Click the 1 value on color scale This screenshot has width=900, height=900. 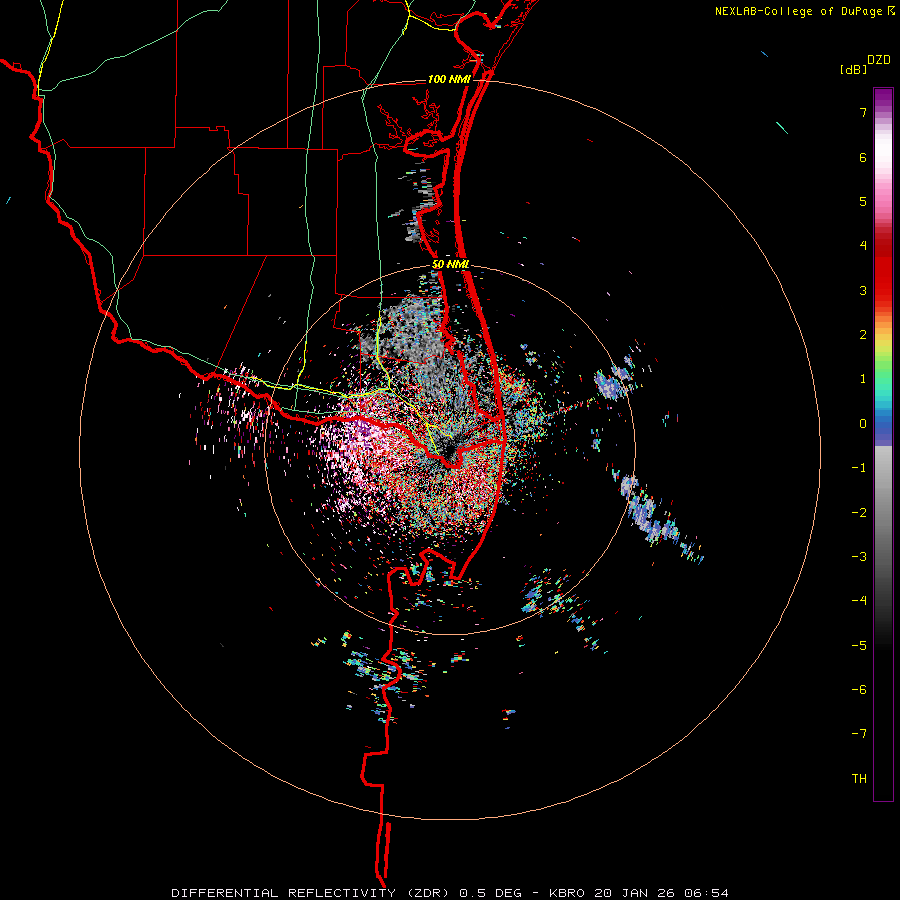863,379
